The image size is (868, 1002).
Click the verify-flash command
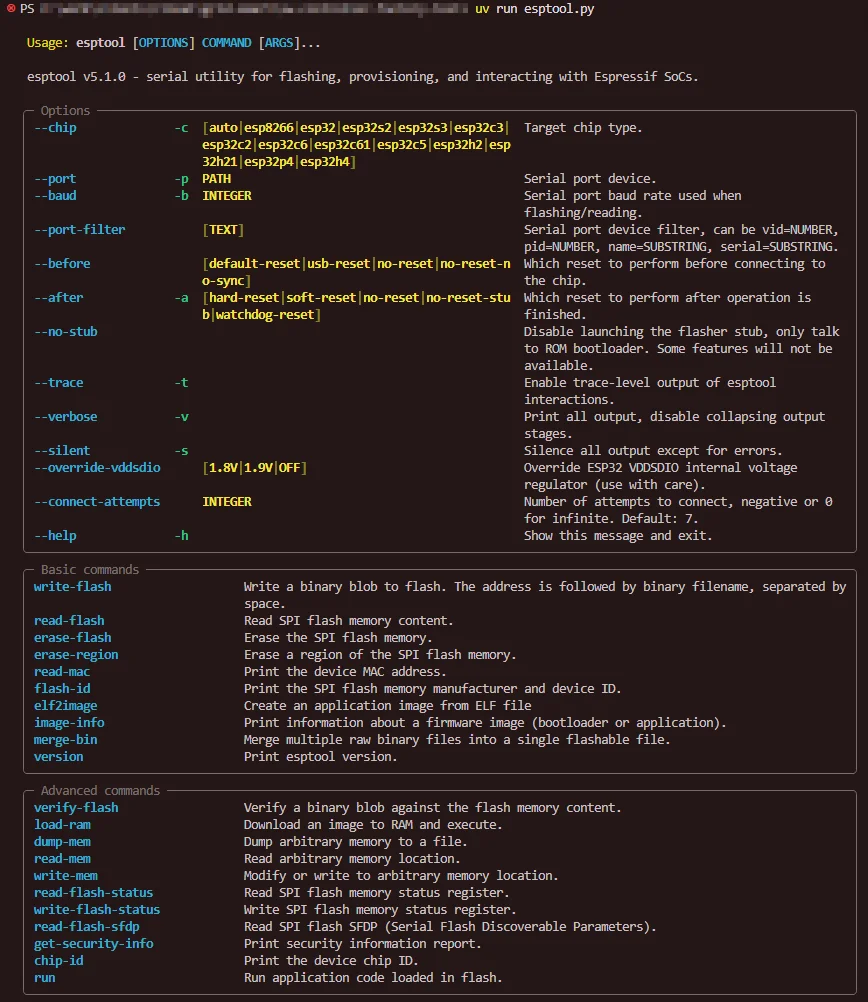pyautogui.click(x=76, y=808)
